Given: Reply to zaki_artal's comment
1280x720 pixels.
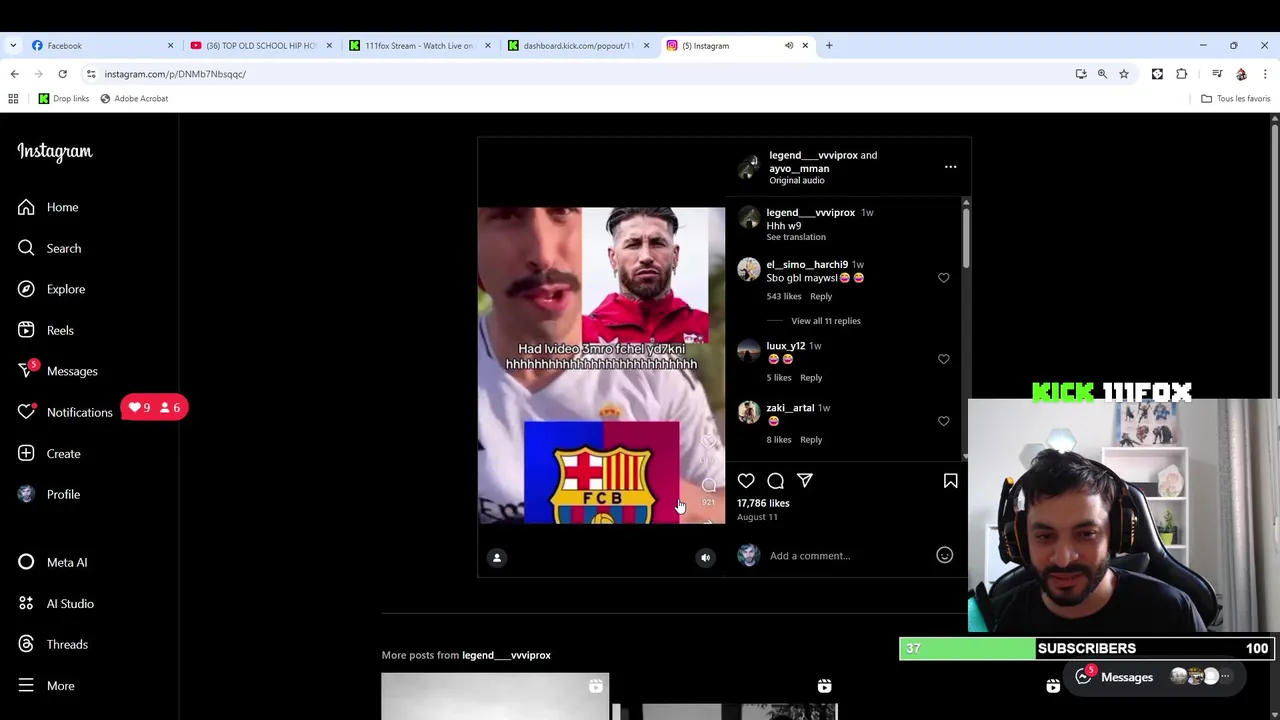Looking at the screenshot, I should 810,439.
